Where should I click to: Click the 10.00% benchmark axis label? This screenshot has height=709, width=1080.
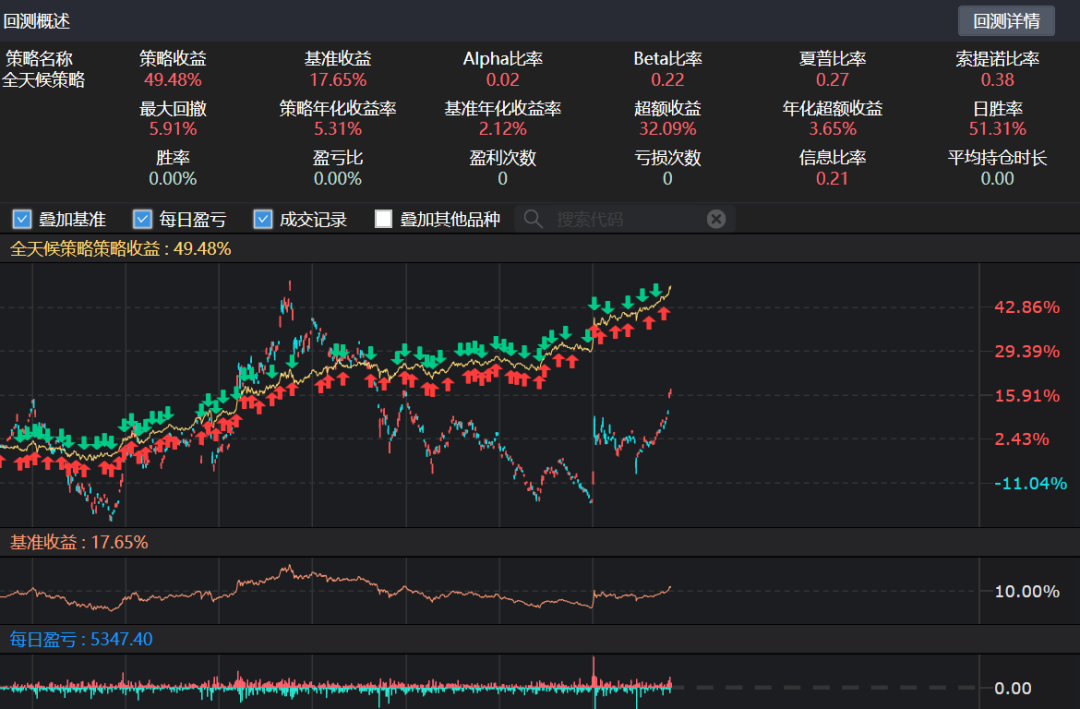(x=1027, y=591)
